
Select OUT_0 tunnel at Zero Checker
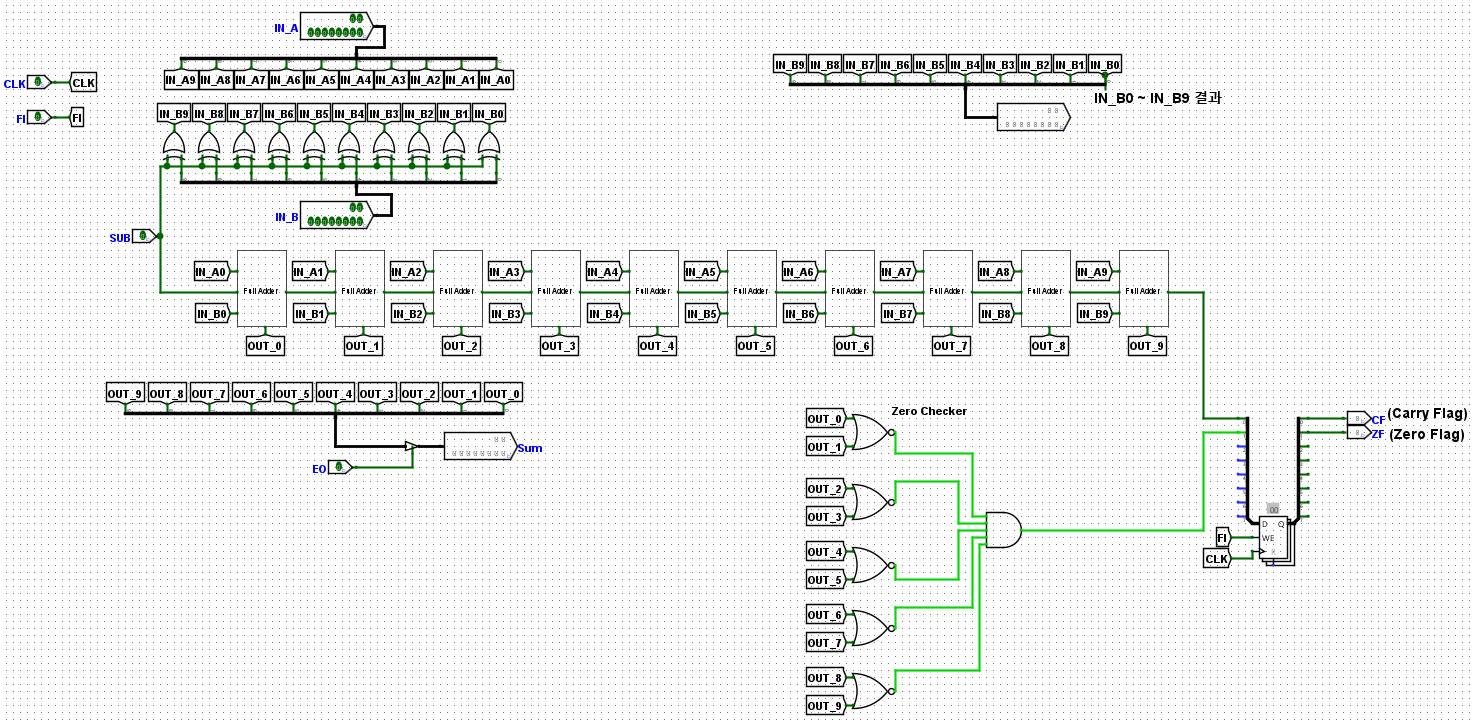[x=825, y=419]
